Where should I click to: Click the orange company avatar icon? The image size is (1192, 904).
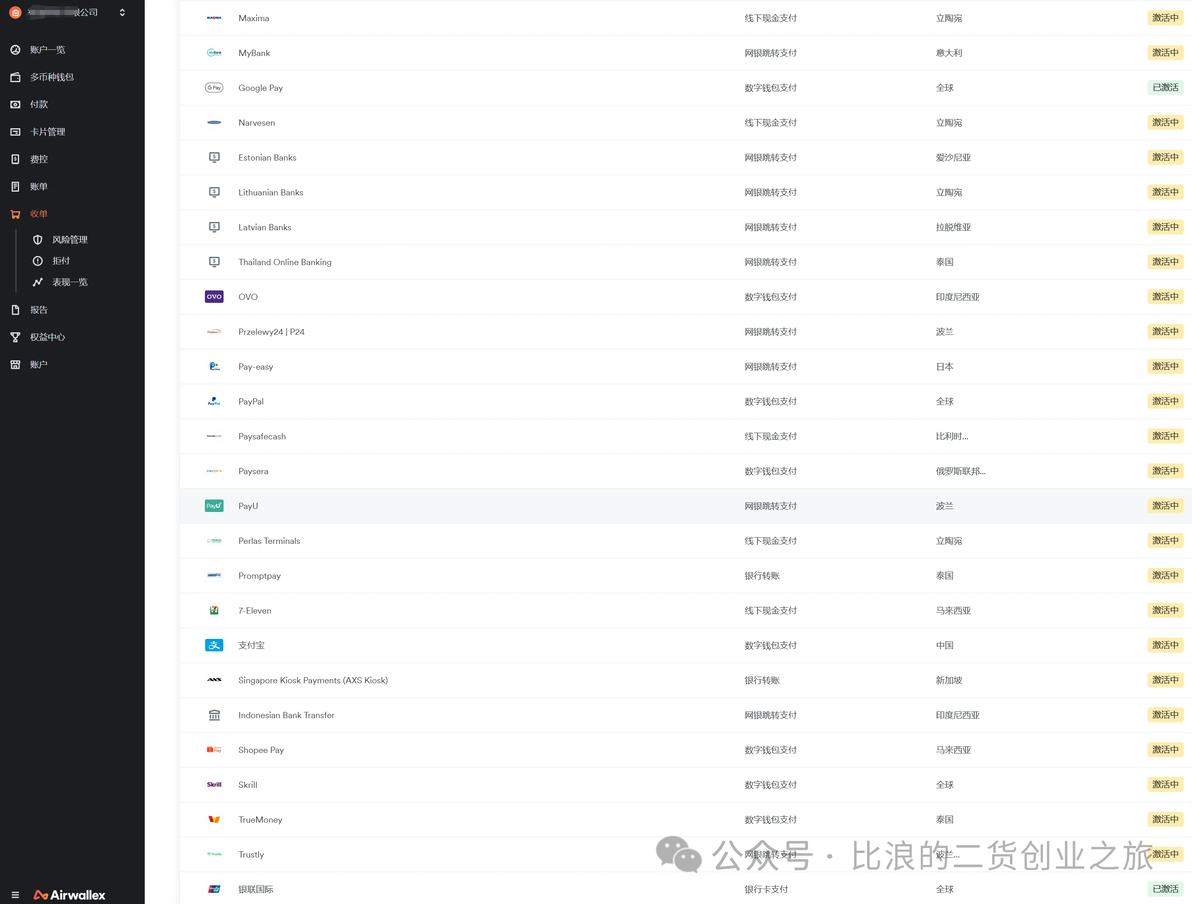(14, 12)
